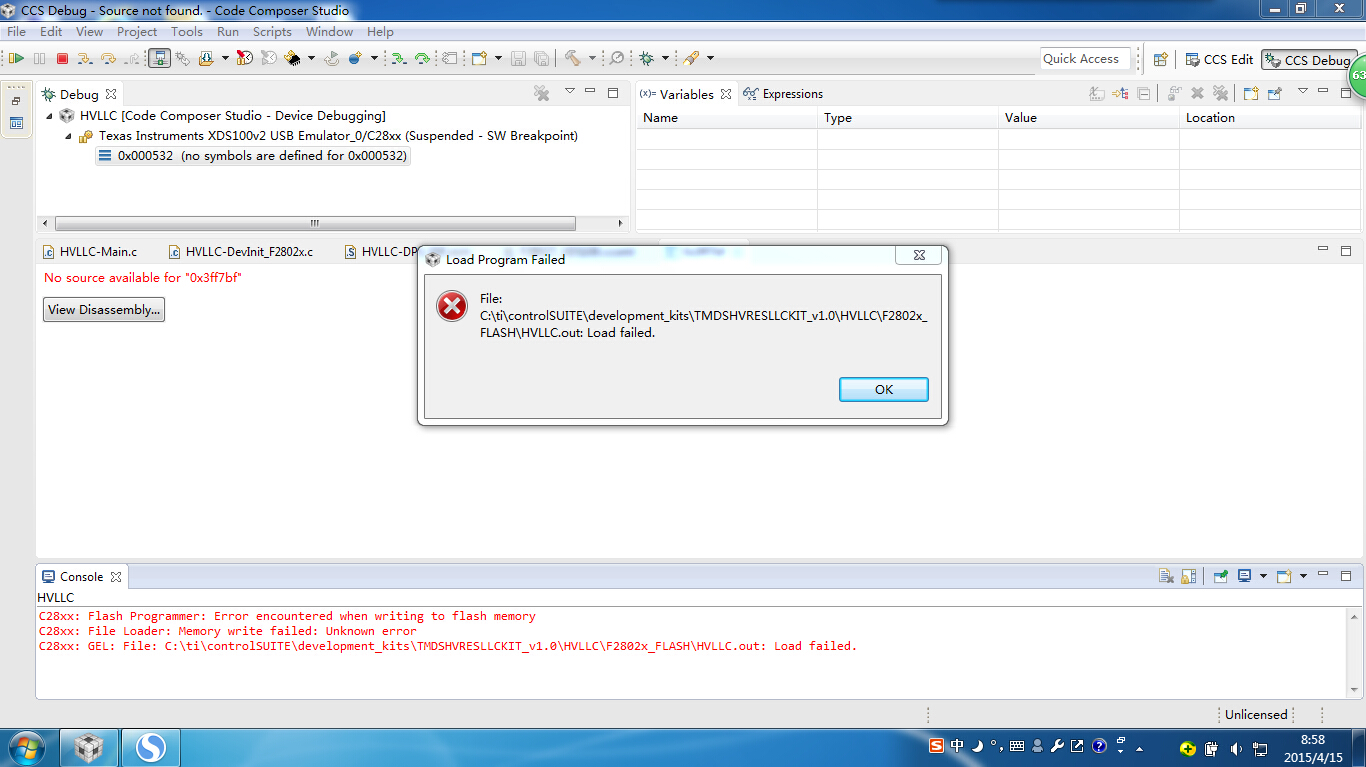Click the Open Perspective icon
This screenshot has height=767, width=1366.
1161,60
